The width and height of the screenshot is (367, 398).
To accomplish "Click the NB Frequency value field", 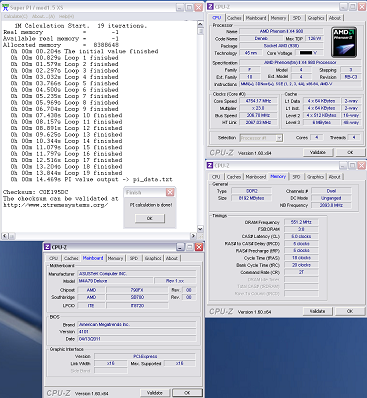I will coord(331,205).
